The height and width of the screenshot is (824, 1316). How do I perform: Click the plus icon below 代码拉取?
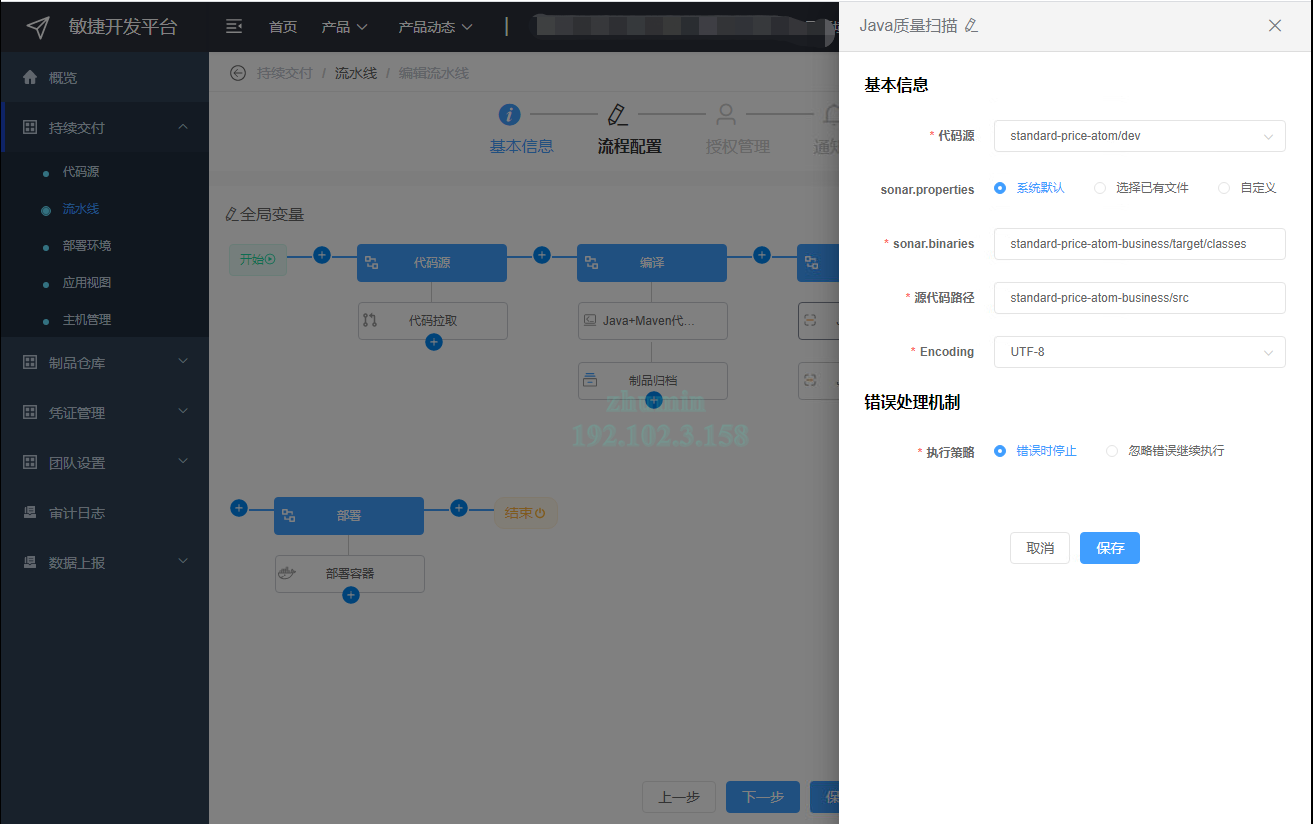point(433,342)
